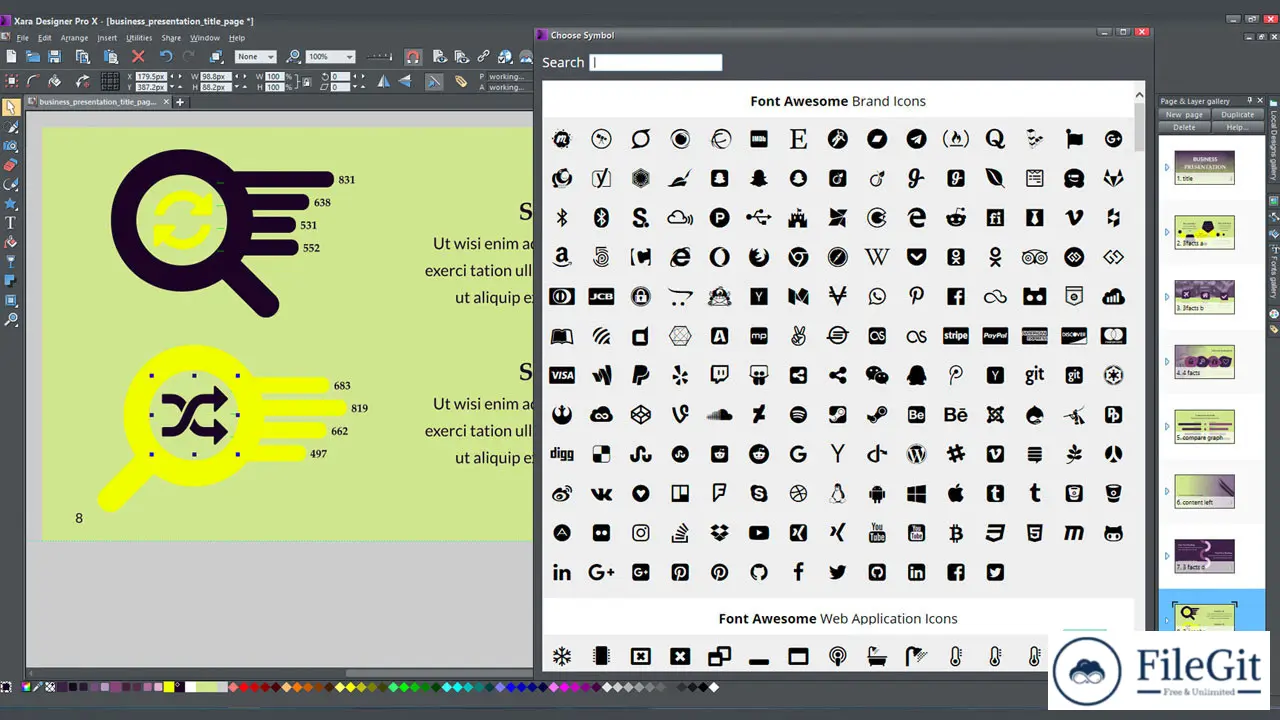Click the Help... button in Page gallery
The height and width of the screenshot is (720, 1280).
tap(1237, 127)
